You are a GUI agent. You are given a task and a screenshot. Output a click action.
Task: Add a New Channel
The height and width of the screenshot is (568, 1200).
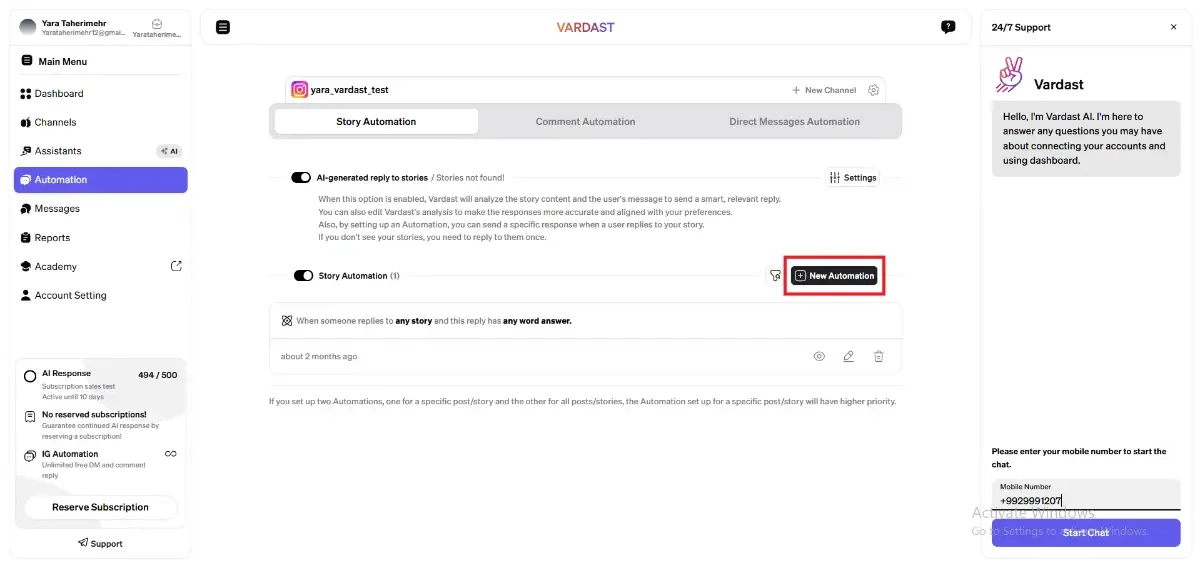(x=824, y=90)
